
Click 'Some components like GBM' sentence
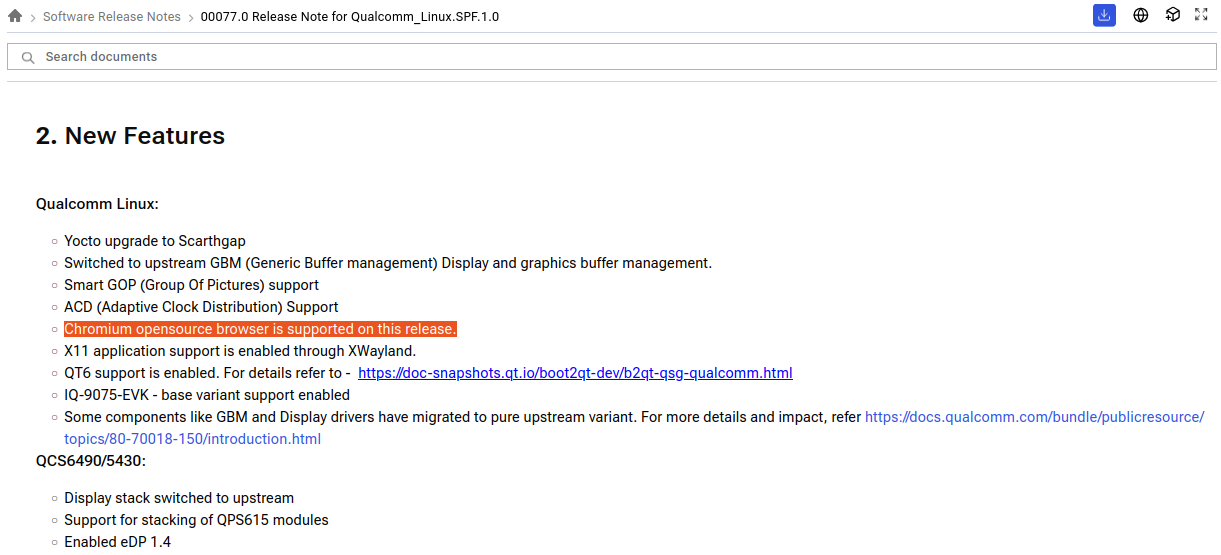(x=463, y=417)
